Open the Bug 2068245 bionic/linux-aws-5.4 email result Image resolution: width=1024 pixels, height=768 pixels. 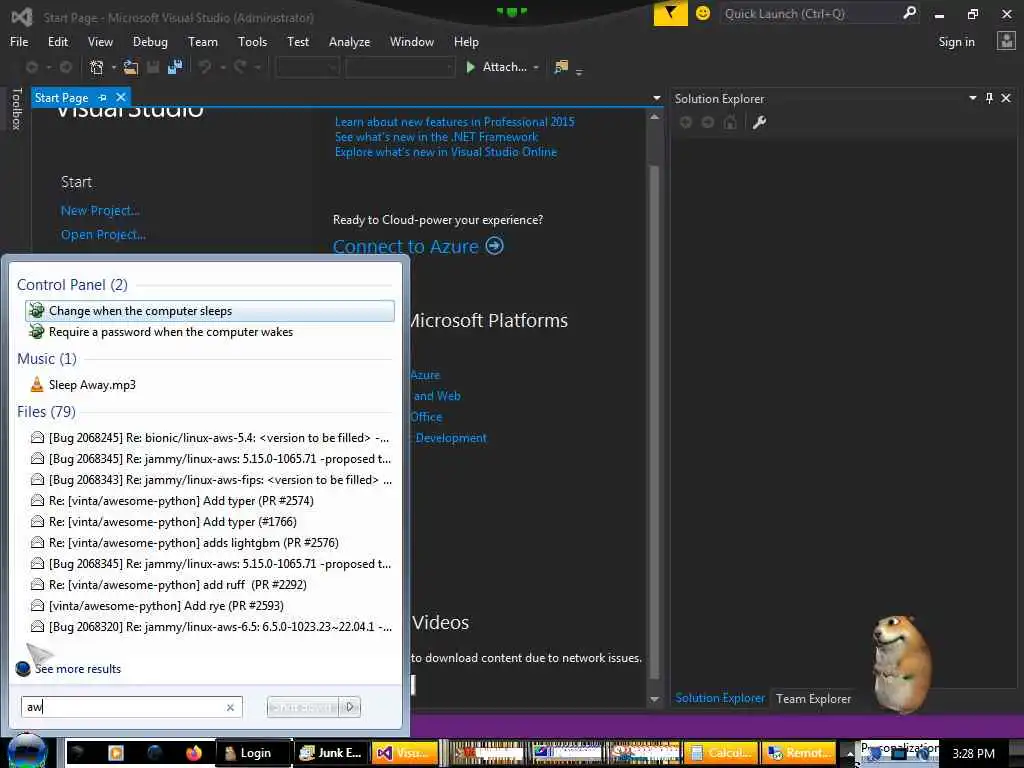[211, 438]
